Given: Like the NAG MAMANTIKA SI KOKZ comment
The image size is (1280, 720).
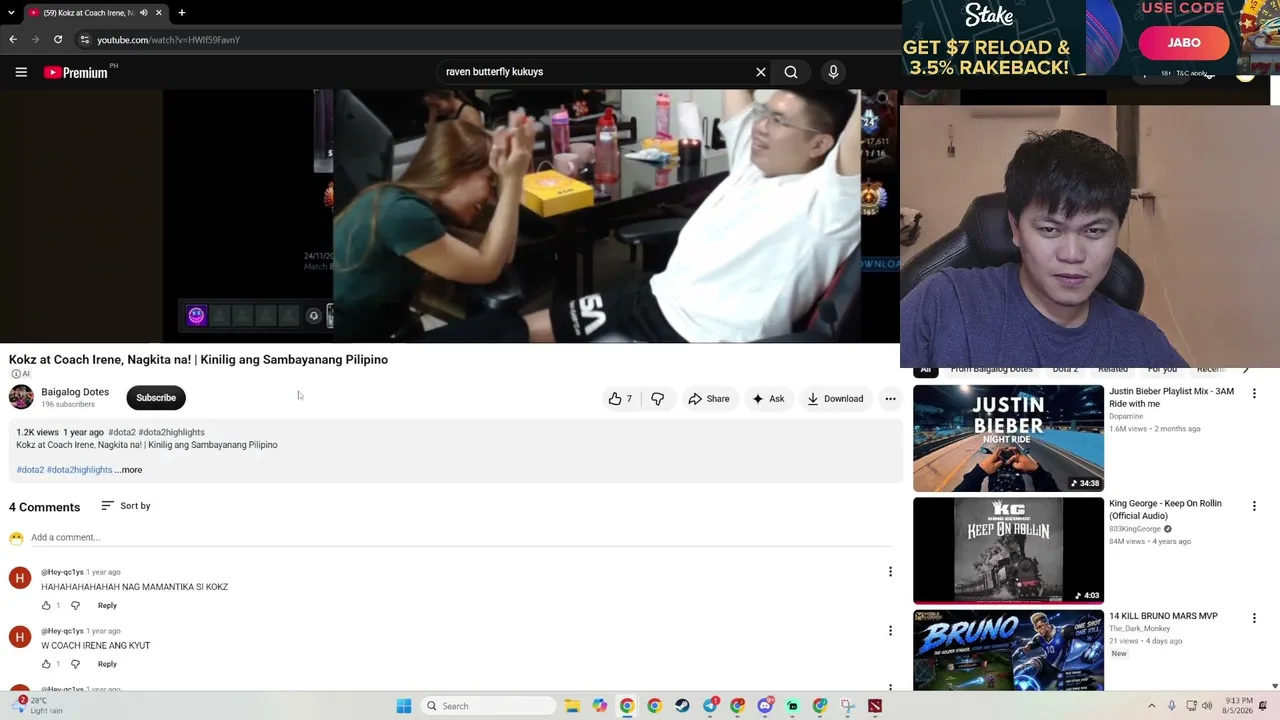Looking at the screenshot, I should point(46,605).
